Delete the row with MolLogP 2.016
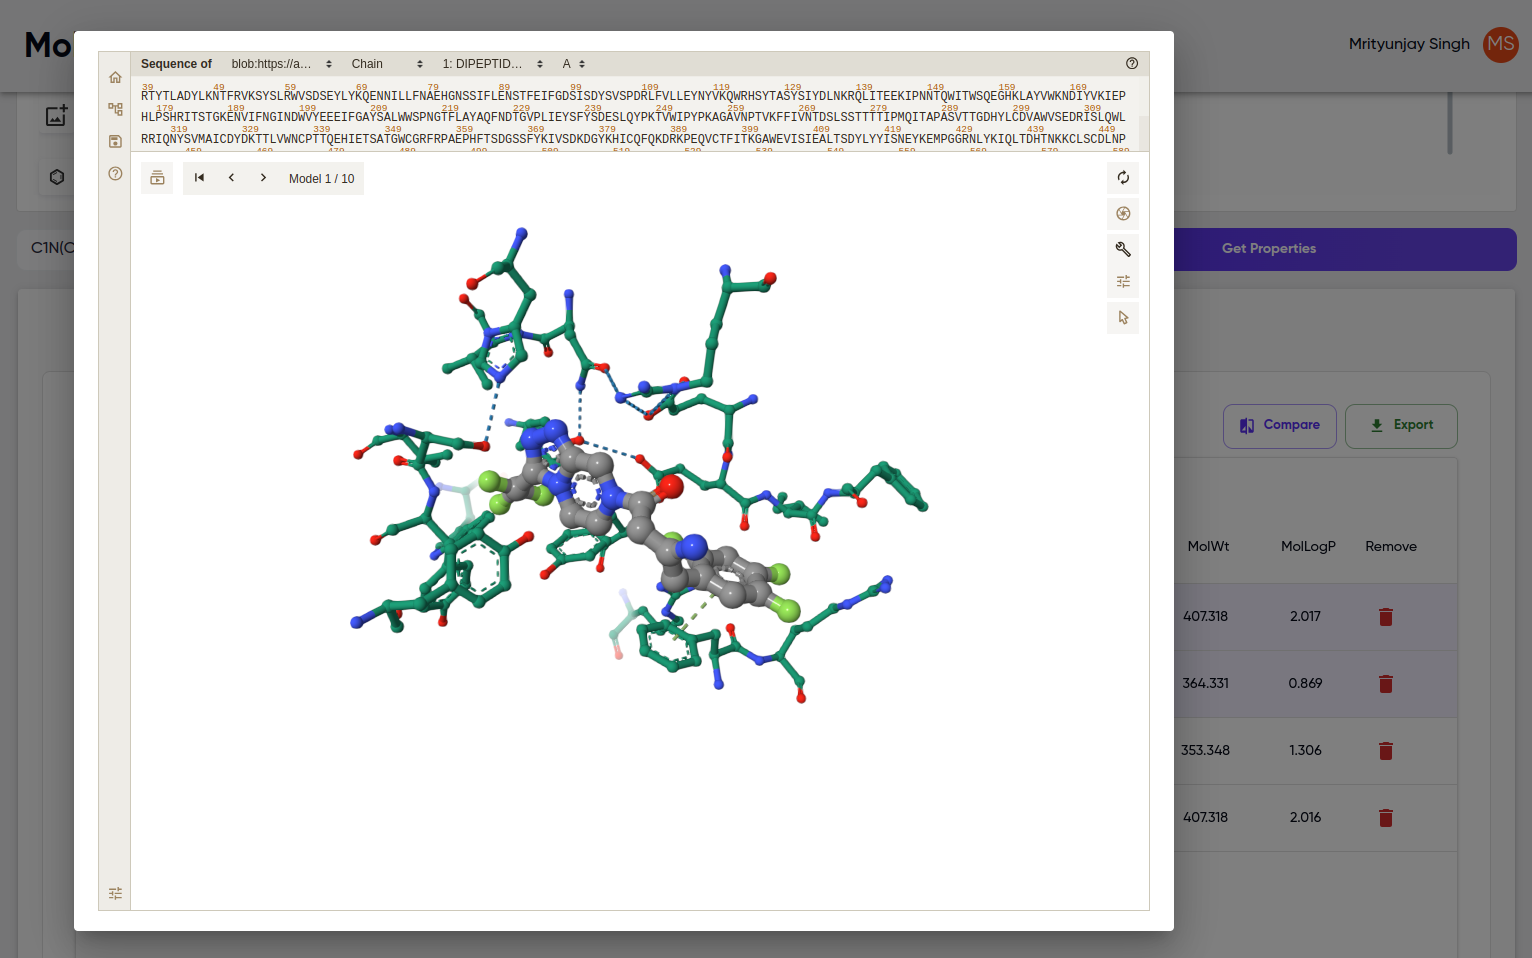This screenshot has height=958, width=1532. [1386, 818]
